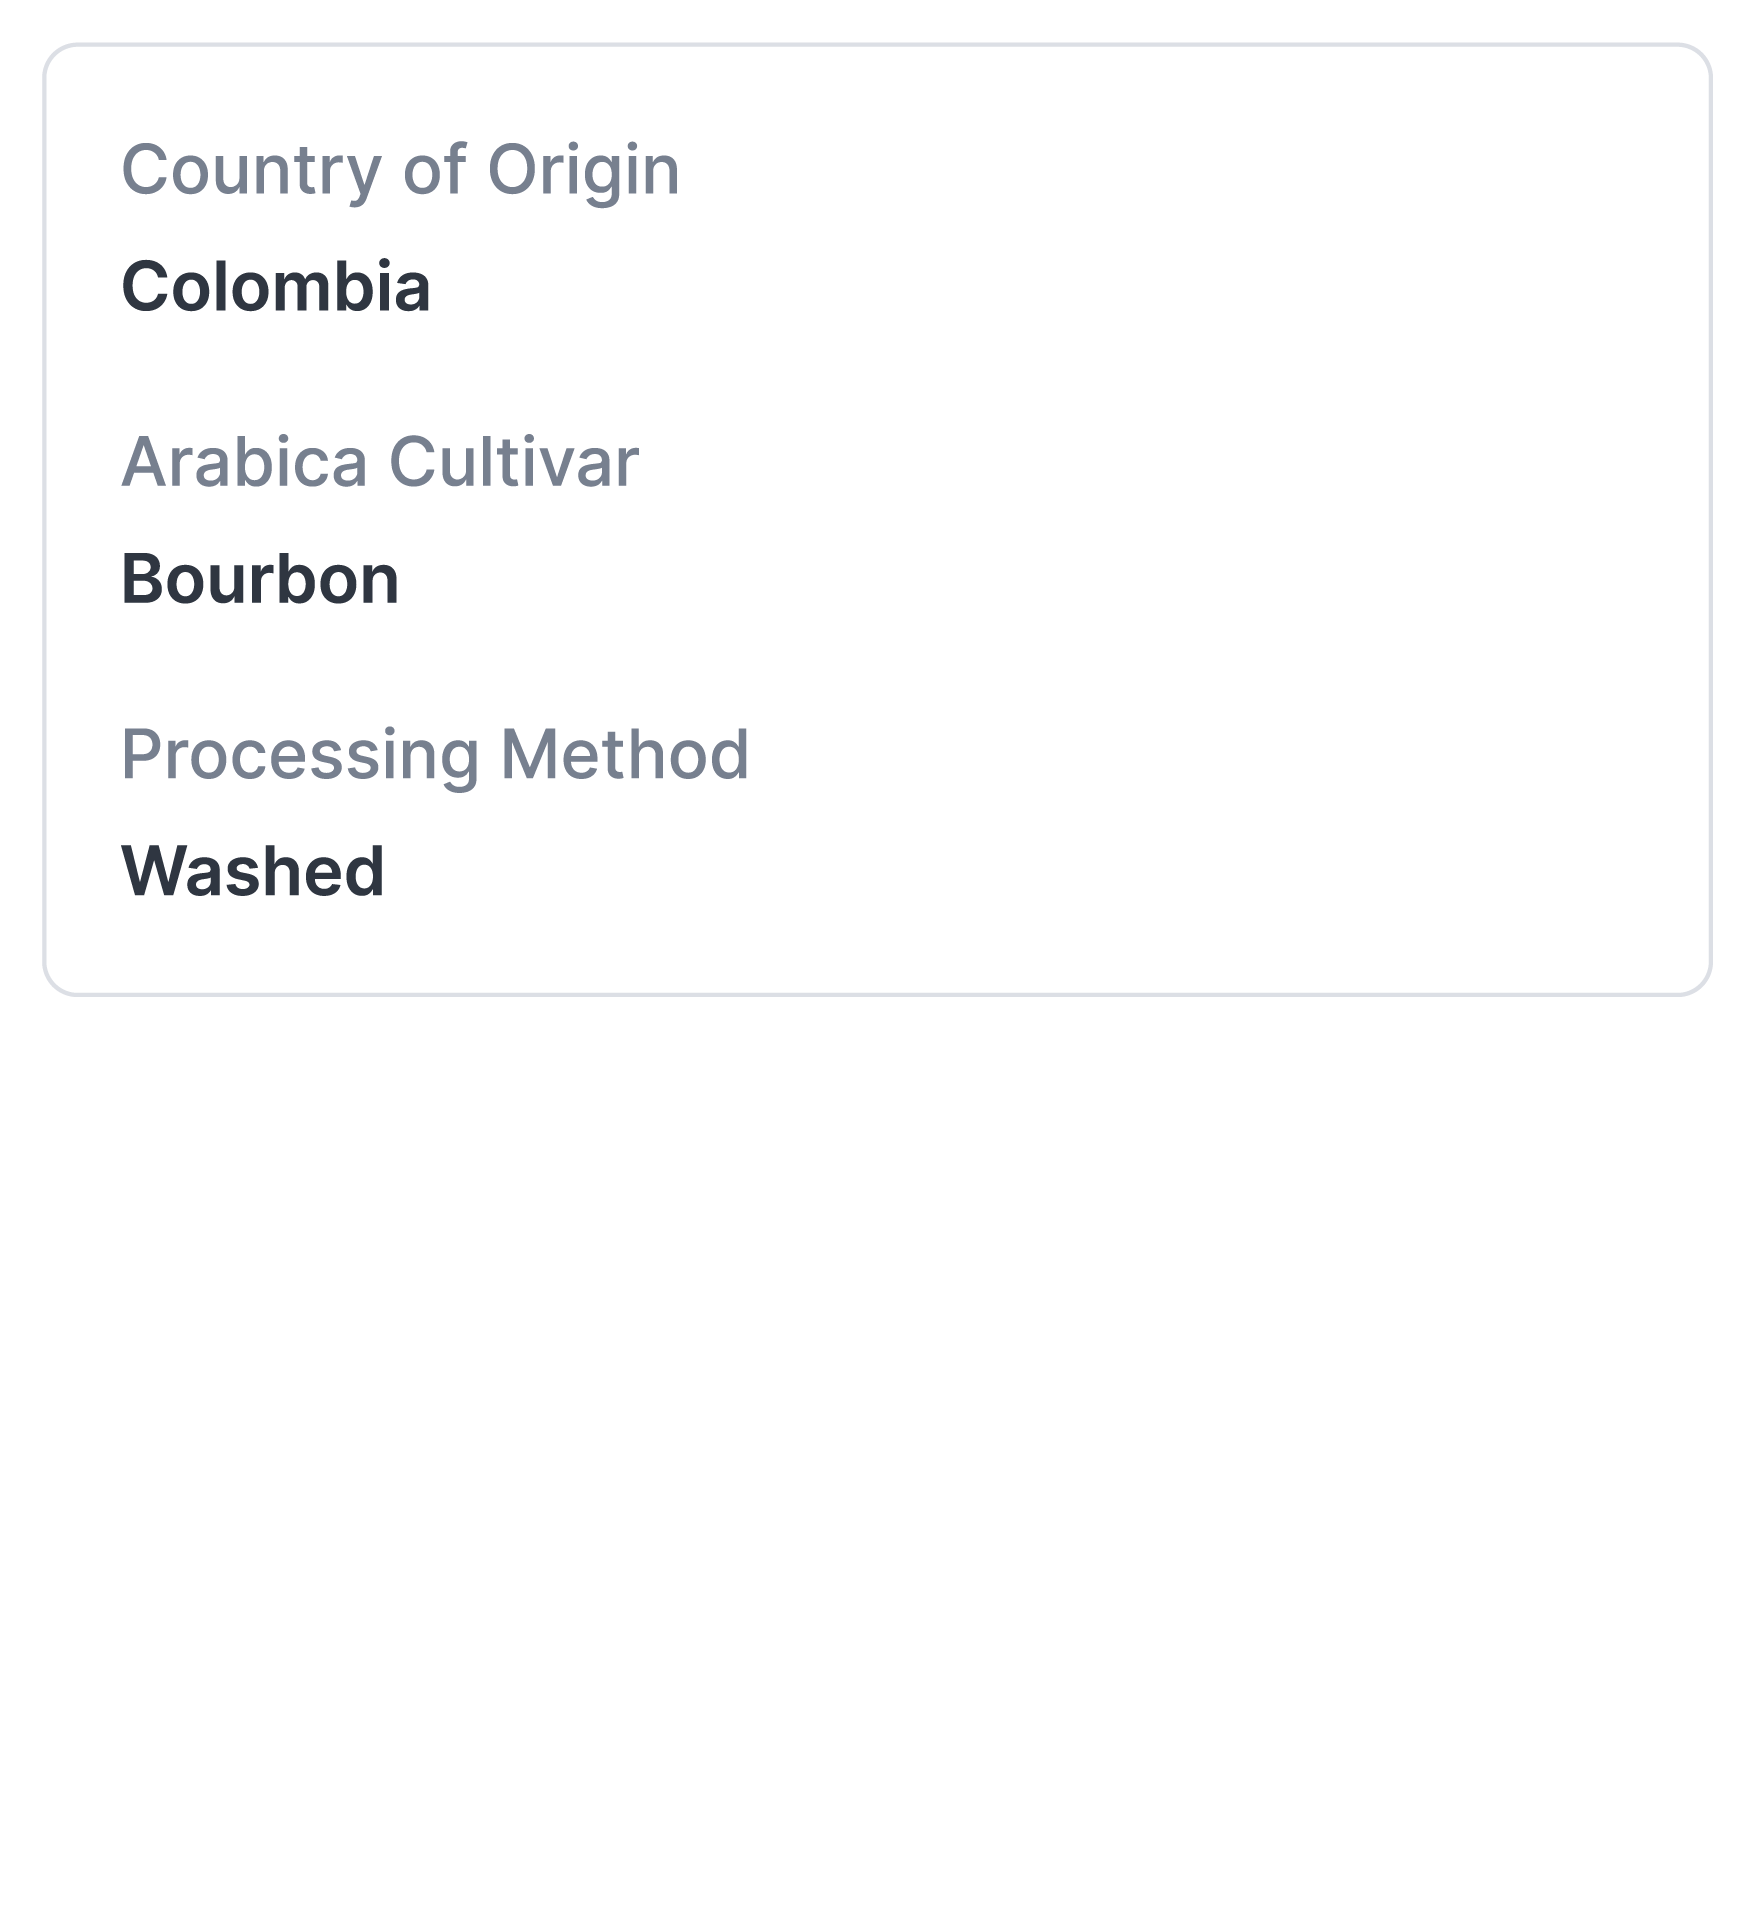Select the Washed processing value

pos(253,871)
